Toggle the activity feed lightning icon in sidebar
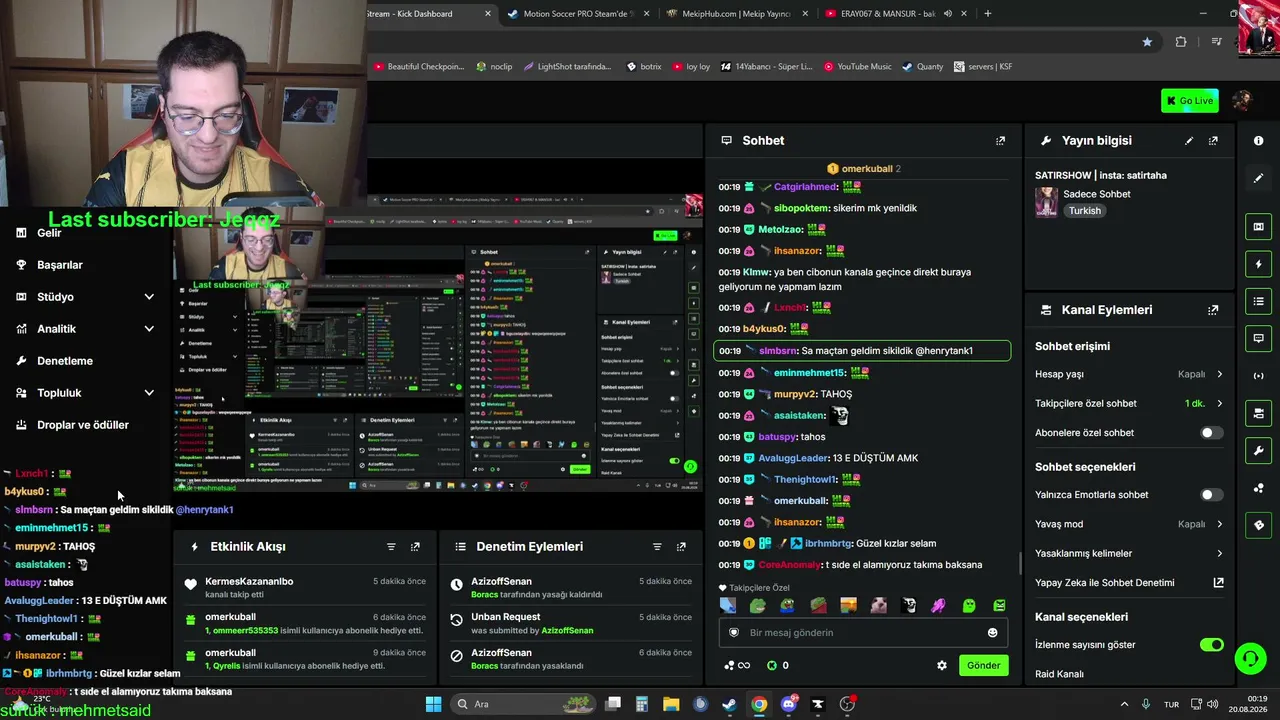 click(x=1258, y=264)
